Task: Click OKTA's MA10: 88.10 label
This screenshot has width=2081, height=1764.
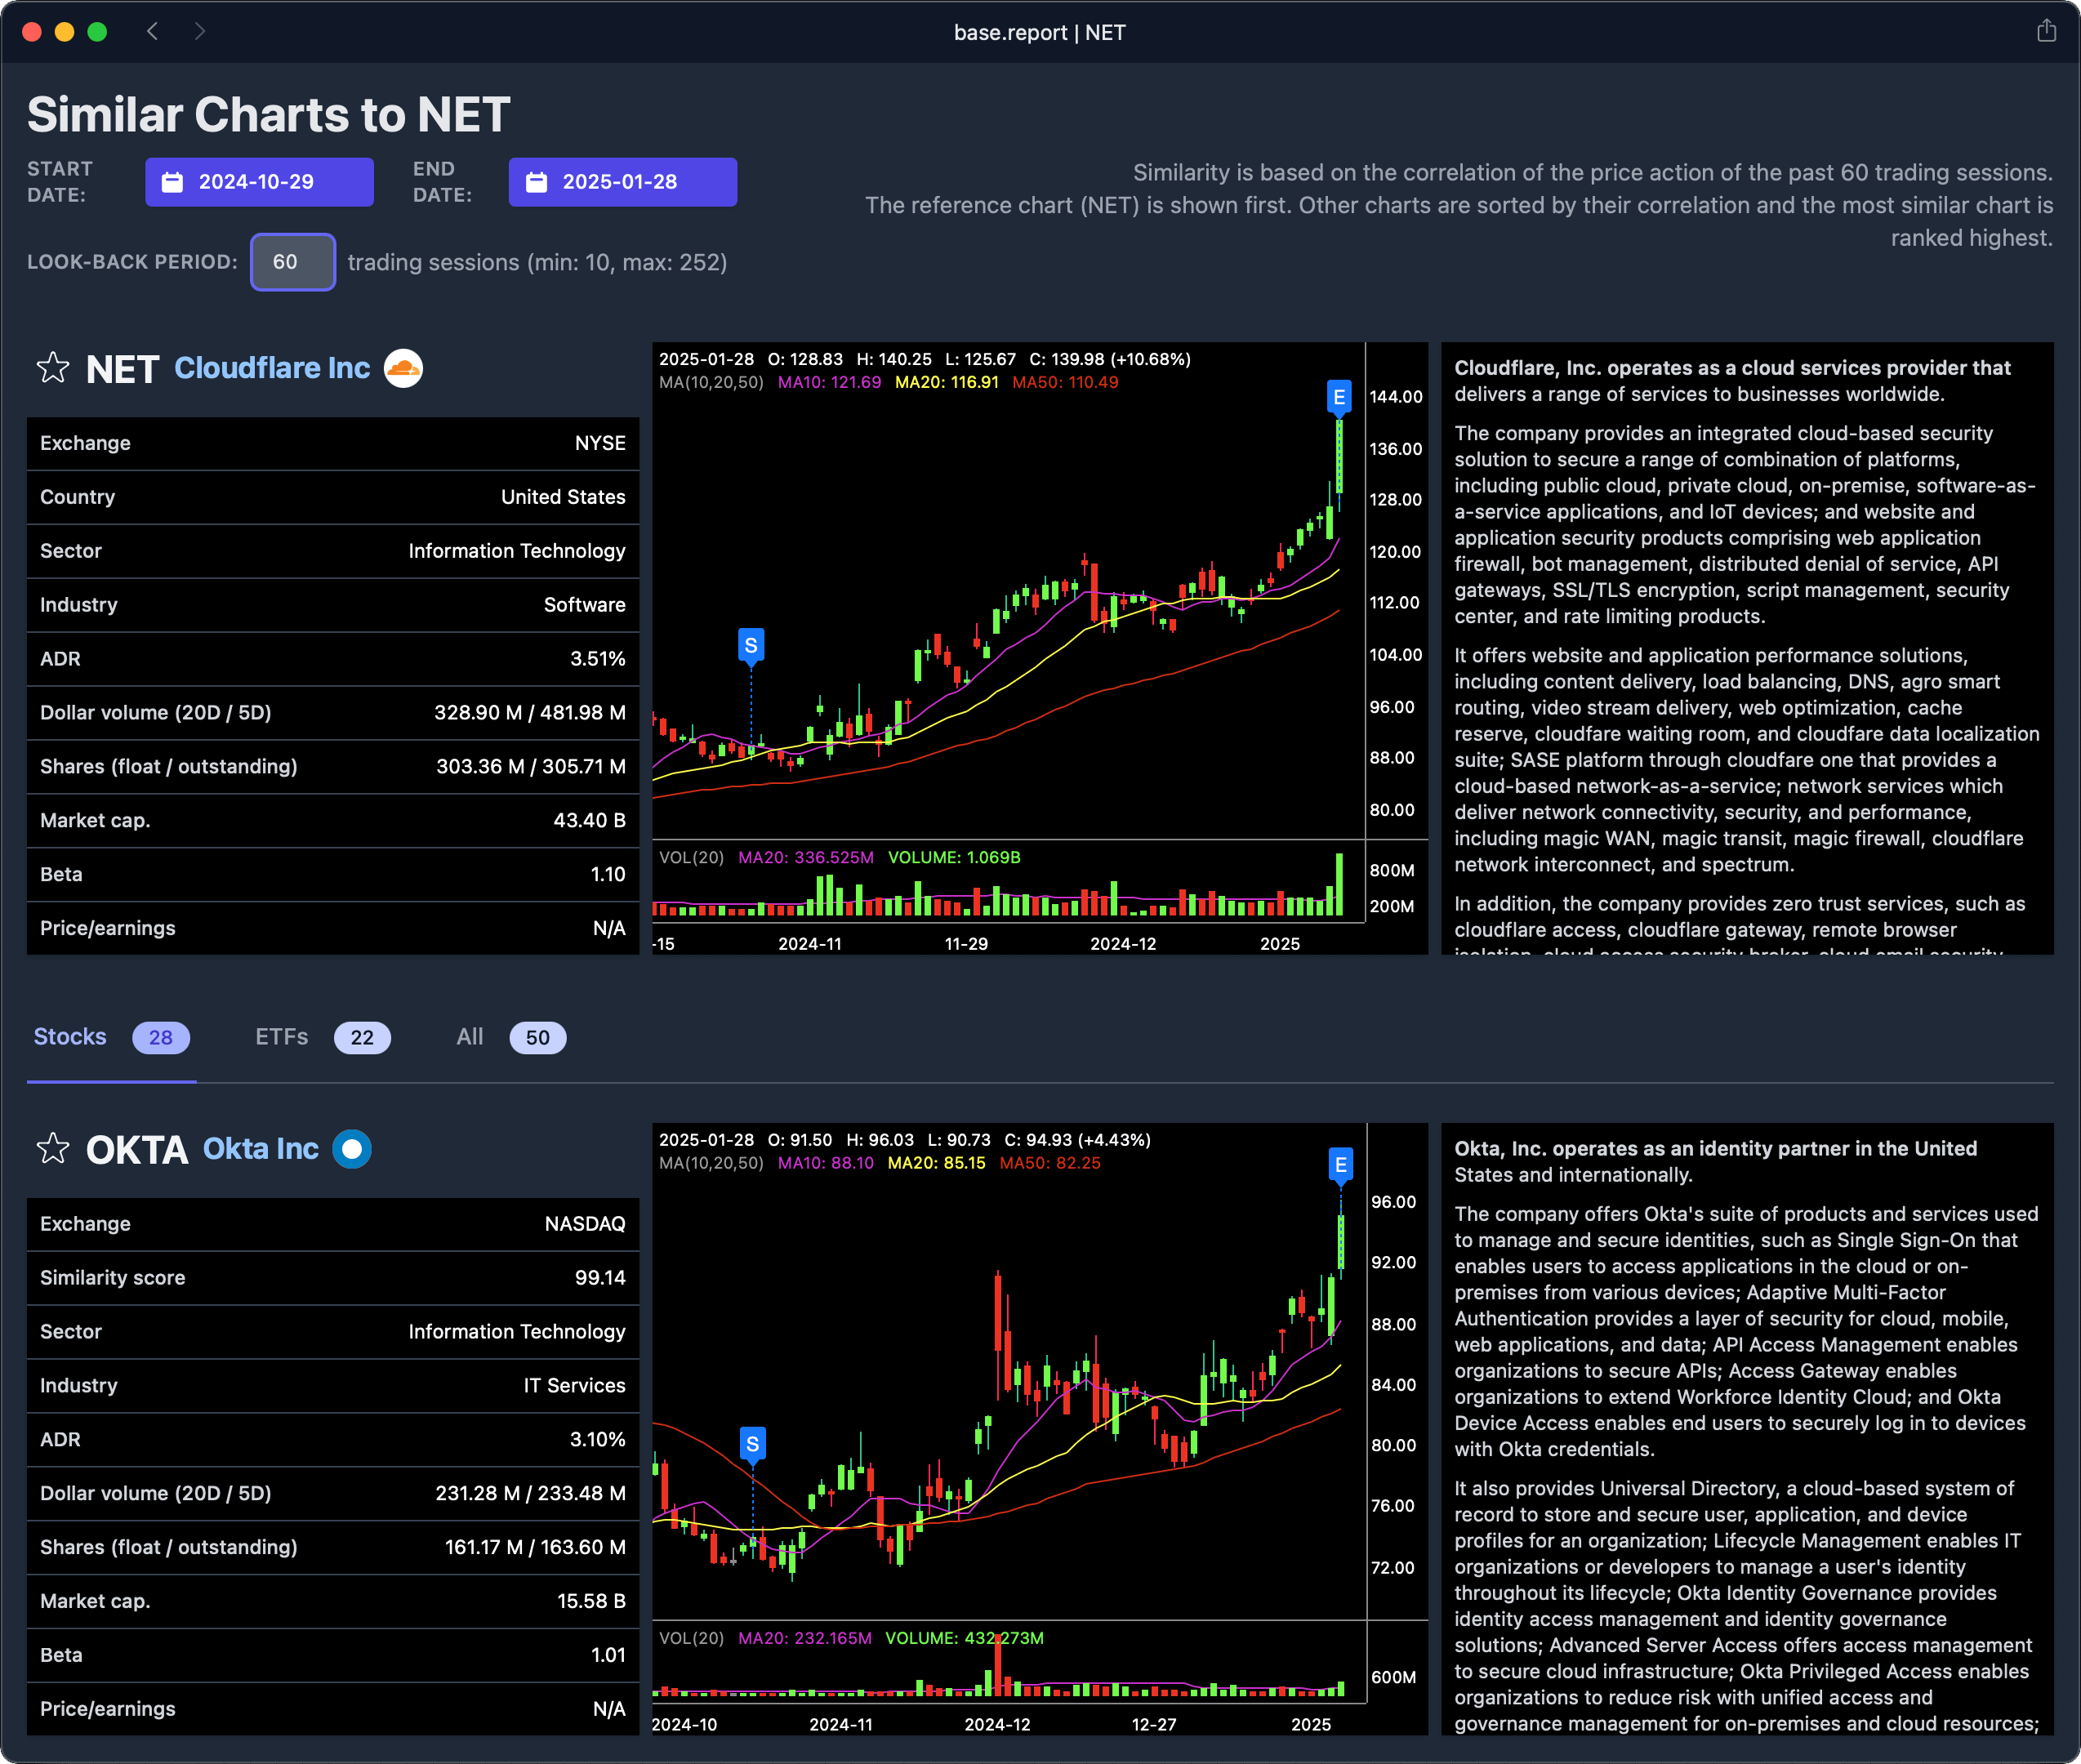Action: pos(826,1163)
